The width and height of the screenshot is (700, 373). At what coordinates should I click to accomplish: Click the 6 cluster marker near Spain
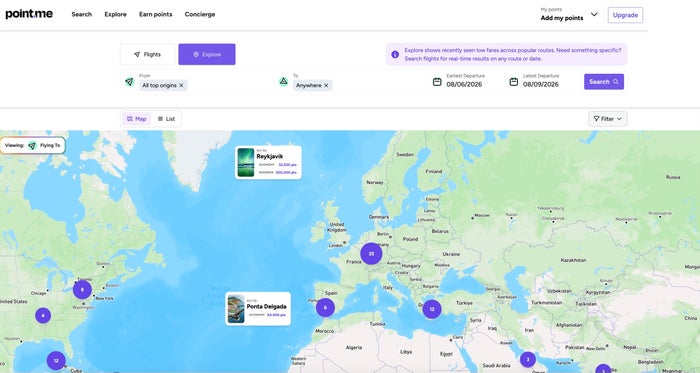click(x=325, y=307)
